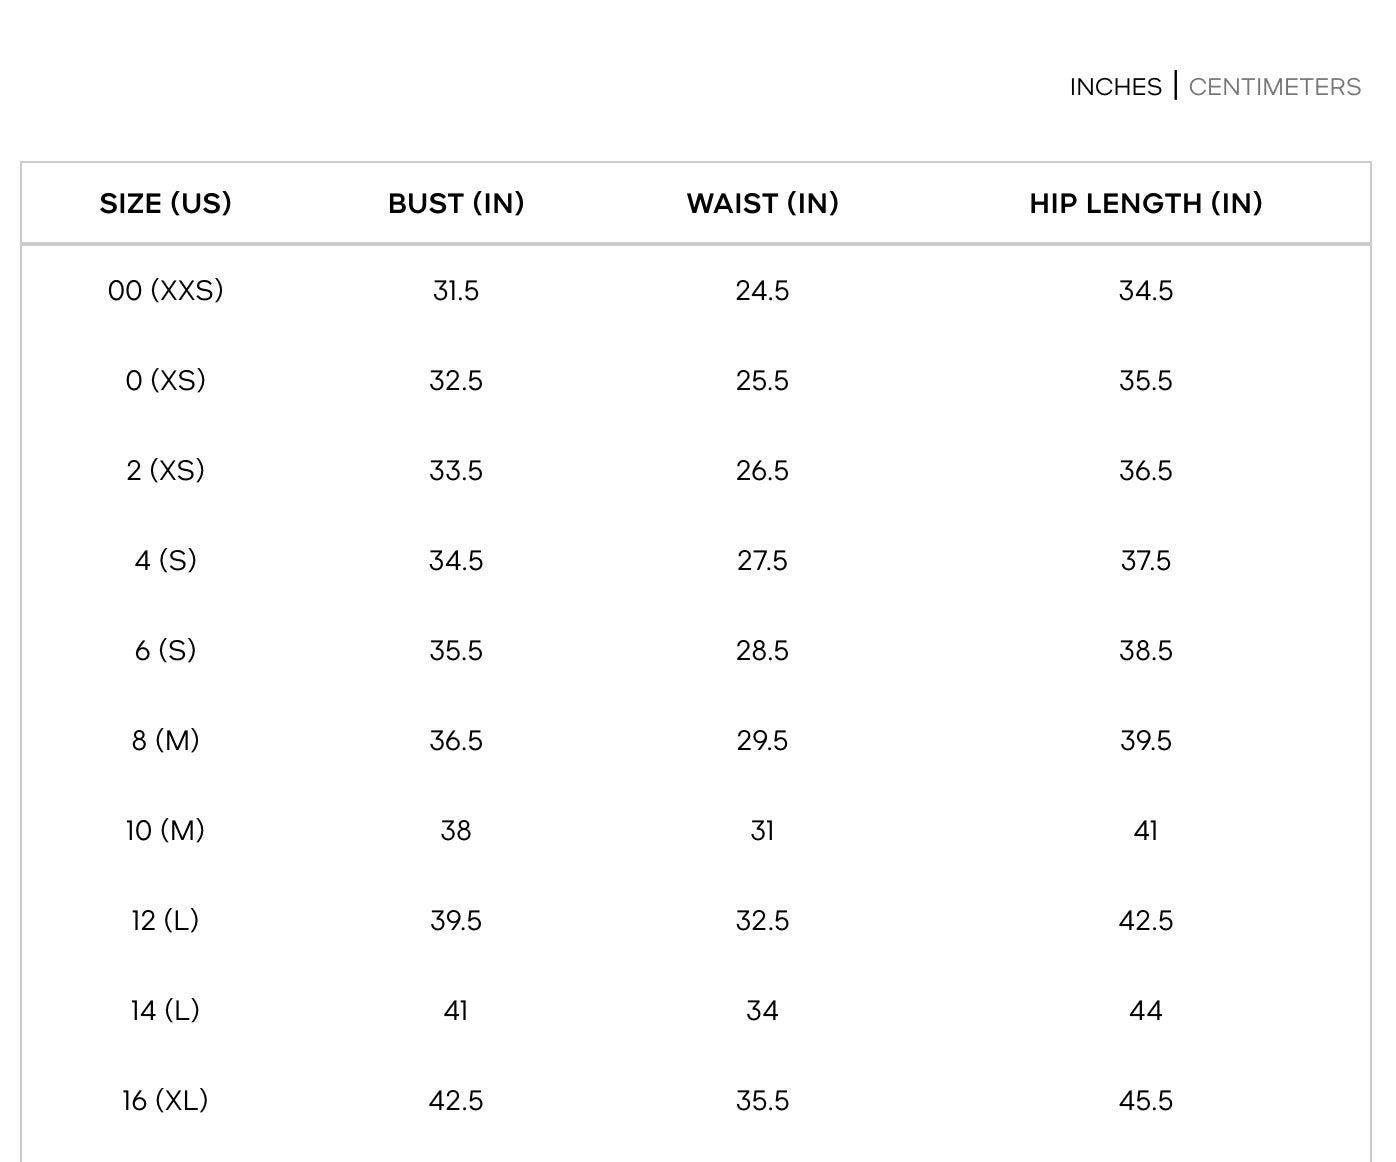This screenshot has height=1162, width=1396.
Task: Select the 10 (M) size label
Action: point(165,830)
